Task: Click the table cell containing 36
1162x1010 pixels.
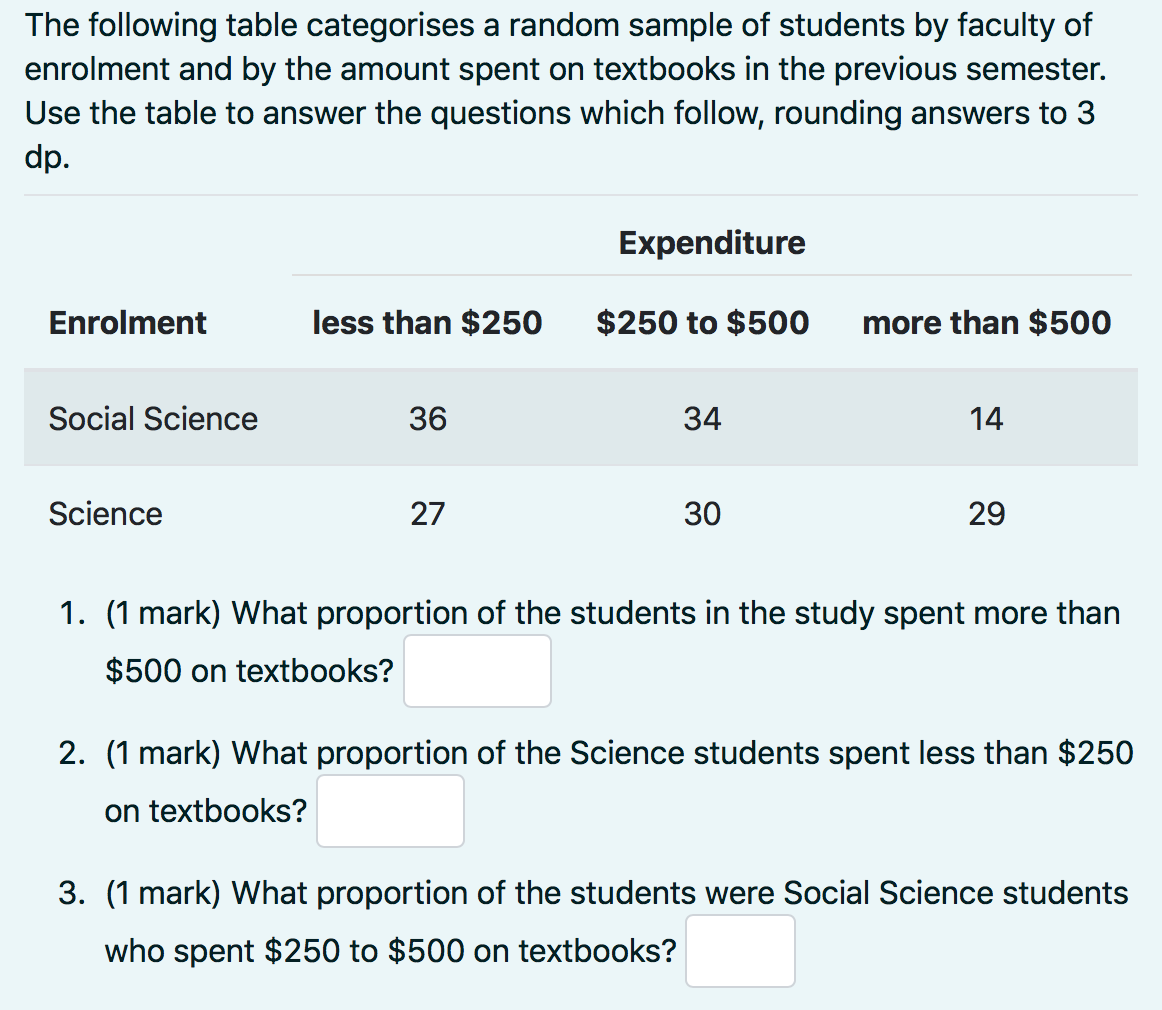Action: pos(427,418)
